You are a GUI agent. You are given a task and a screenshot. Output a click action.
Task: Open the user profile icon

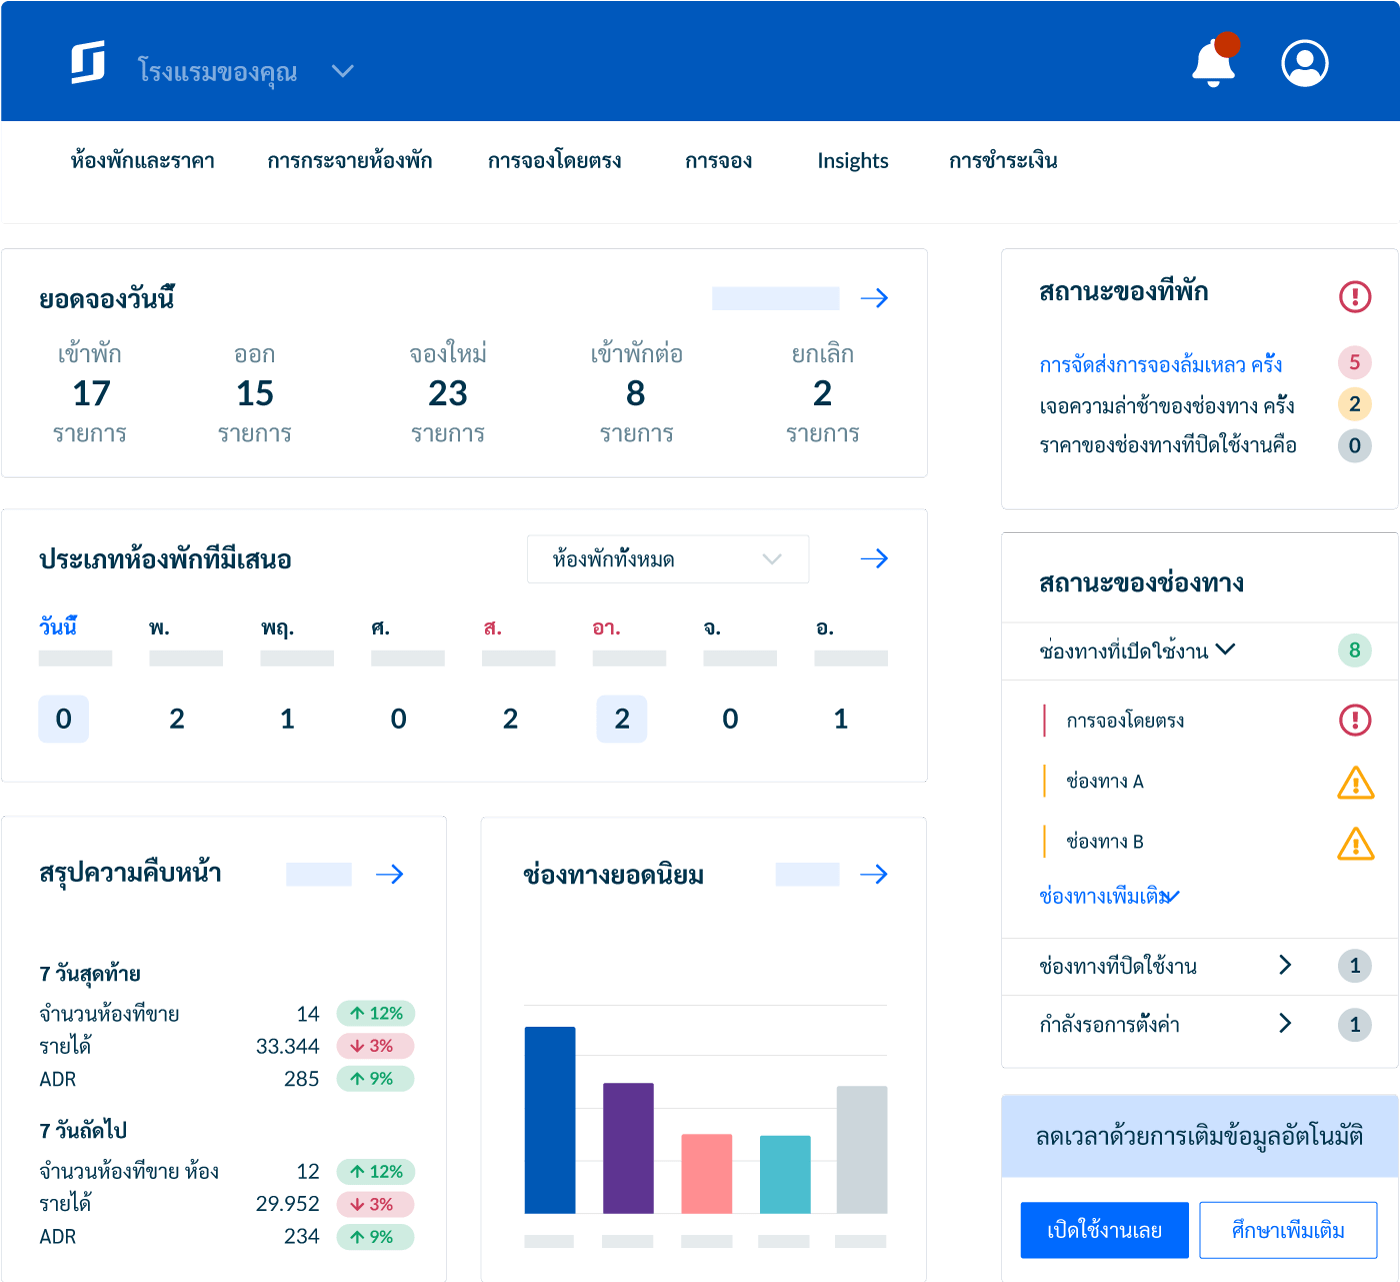[1304, 64]
